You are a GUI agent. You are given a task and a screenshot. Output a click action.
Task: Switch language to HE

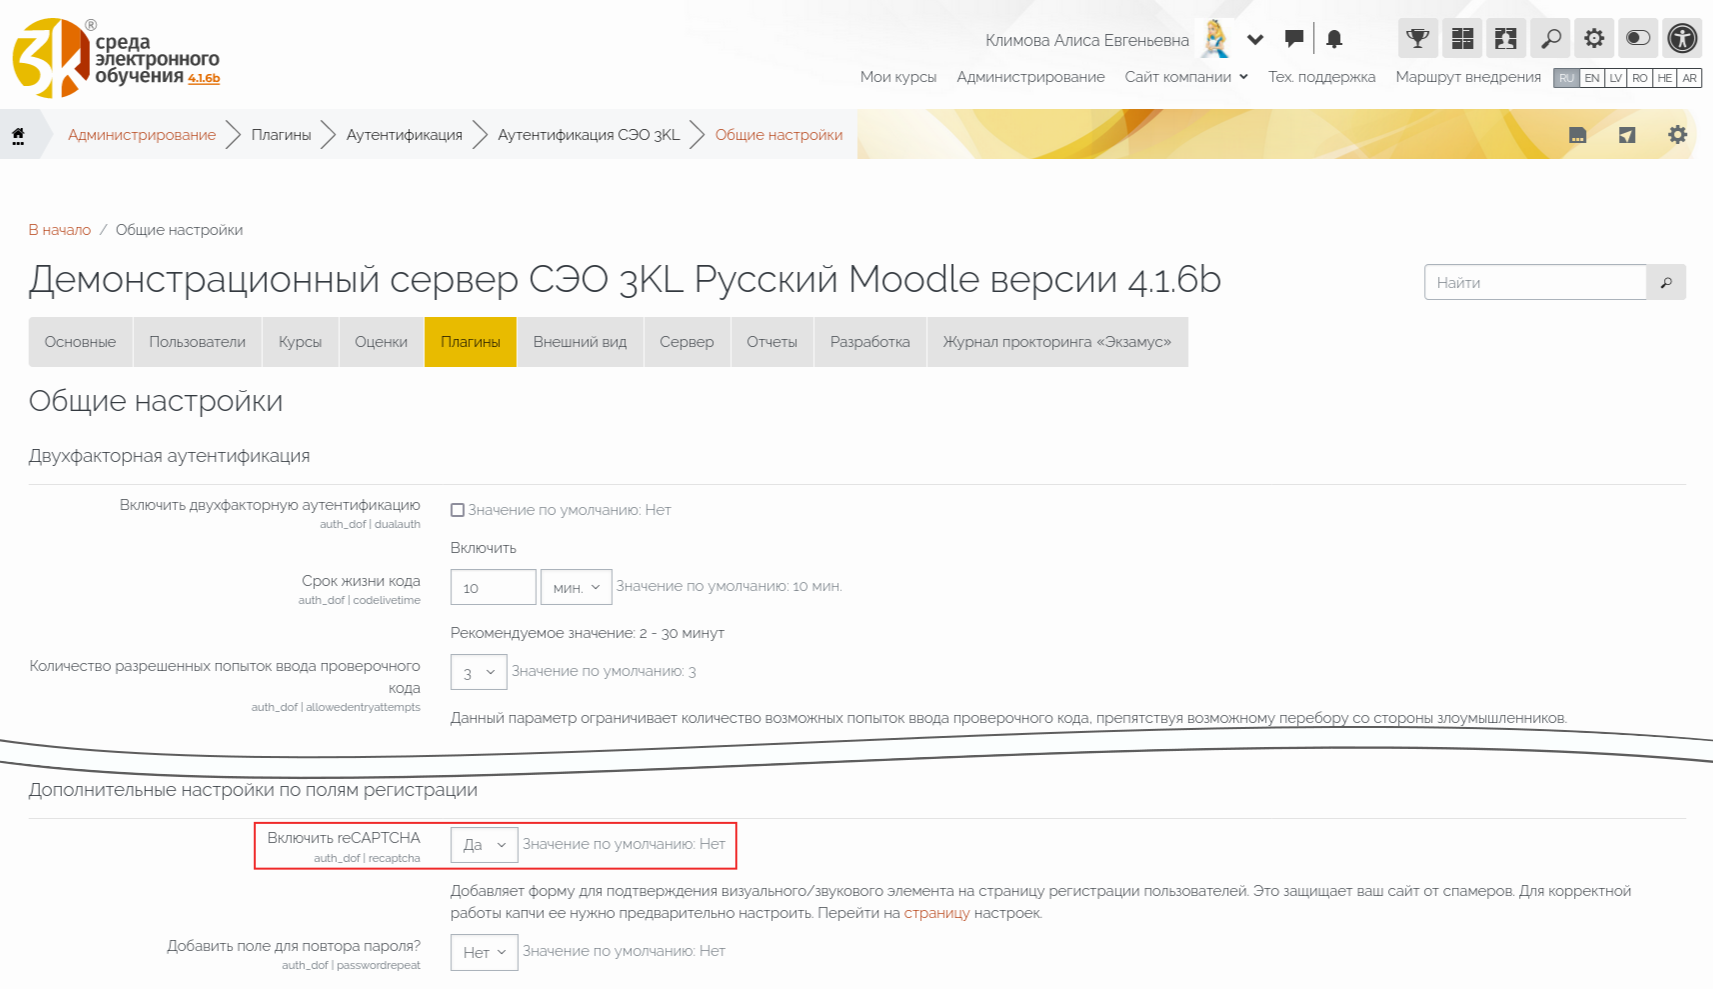coord(1665,78)
